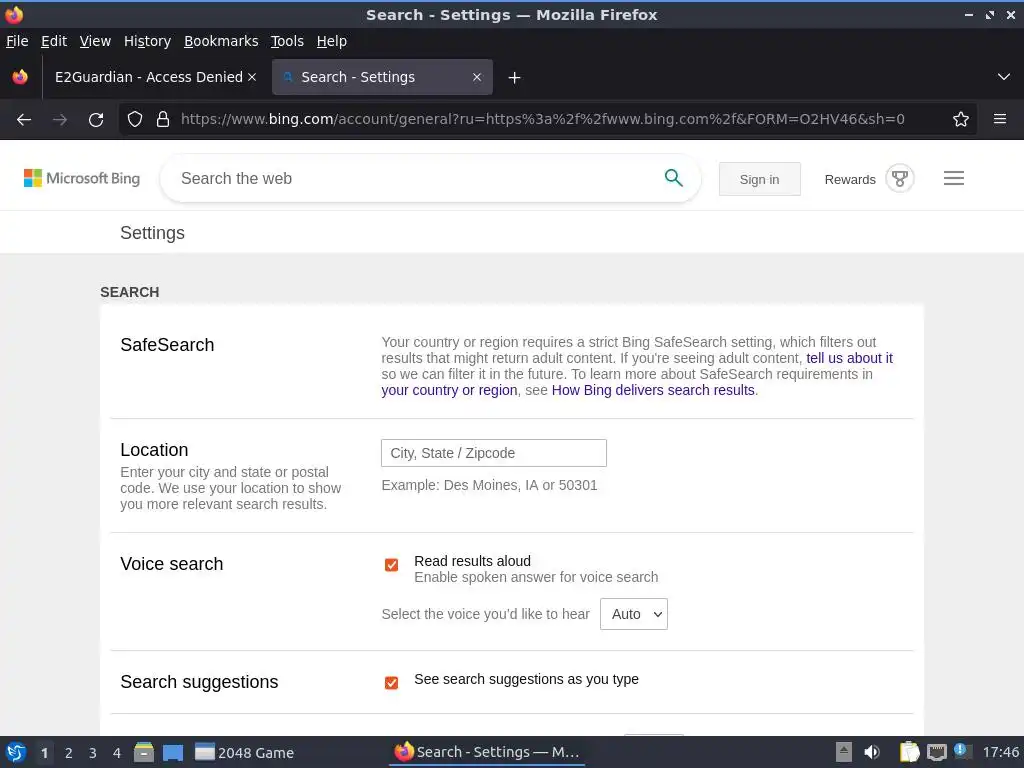Open the Tools menu
The height and width of the screenshot is (768, 1024).
pos(287,41)
